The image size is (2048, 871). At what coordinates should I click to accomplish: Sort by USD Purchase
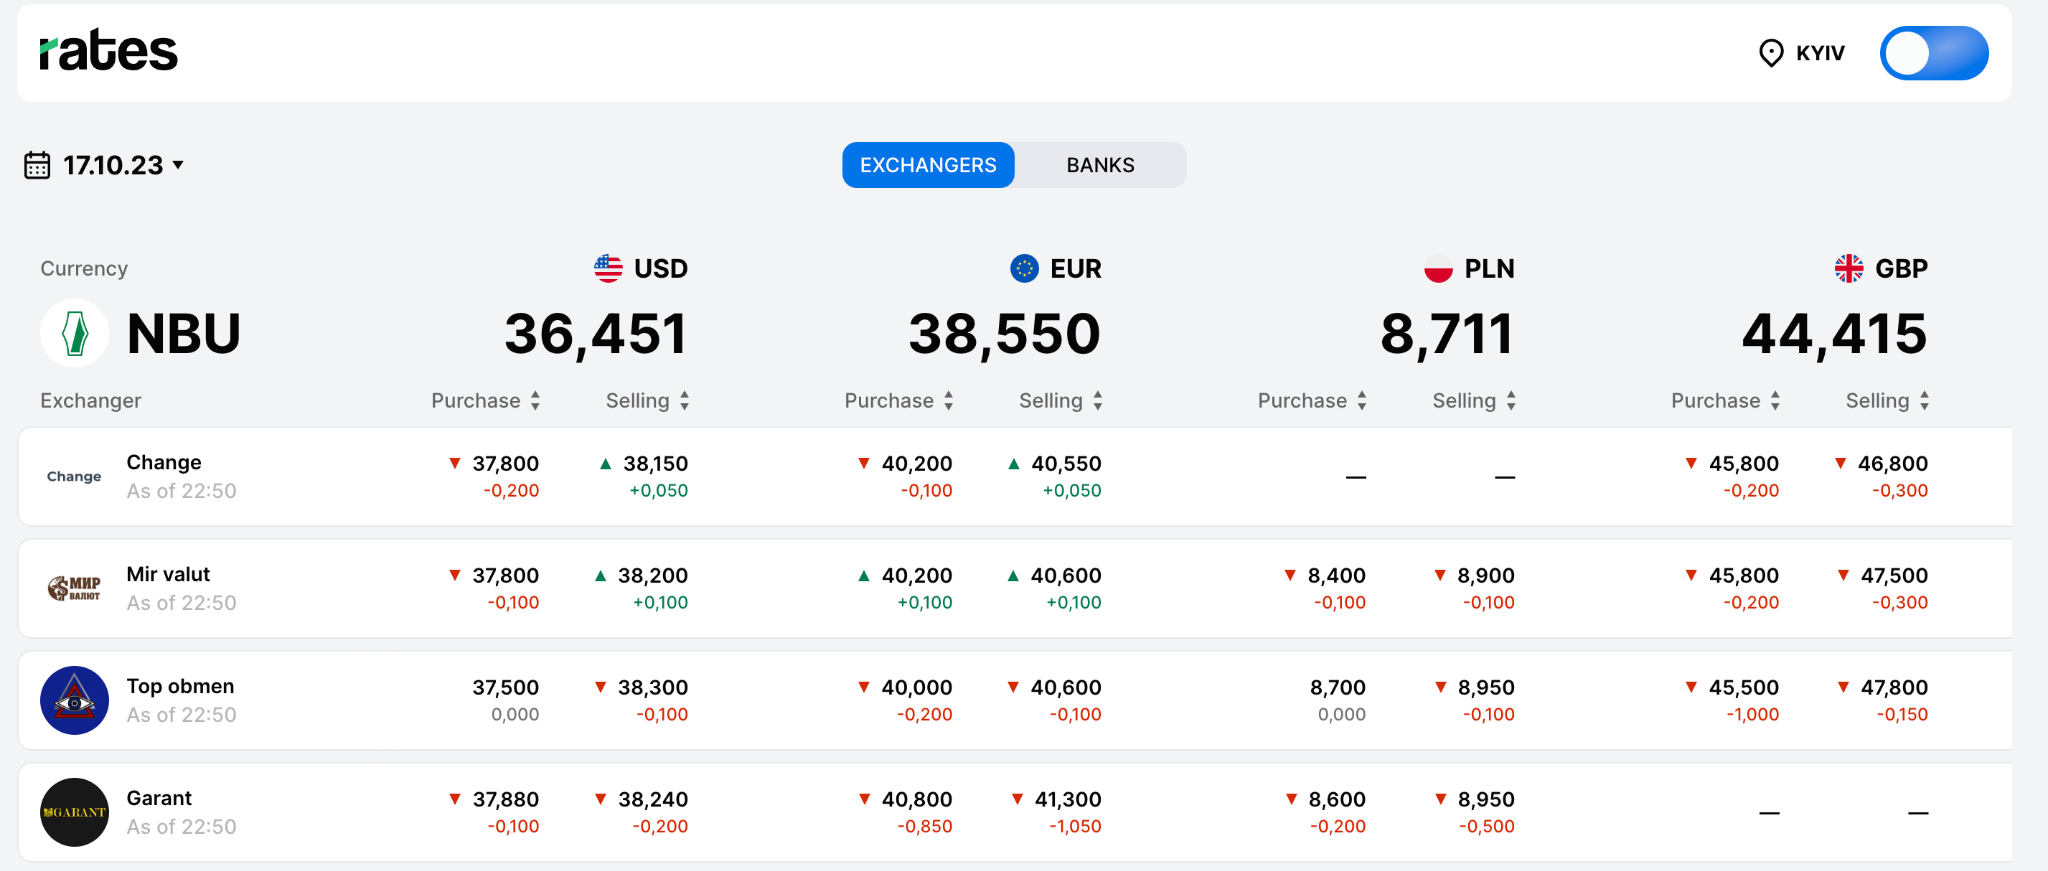point(486,401)
